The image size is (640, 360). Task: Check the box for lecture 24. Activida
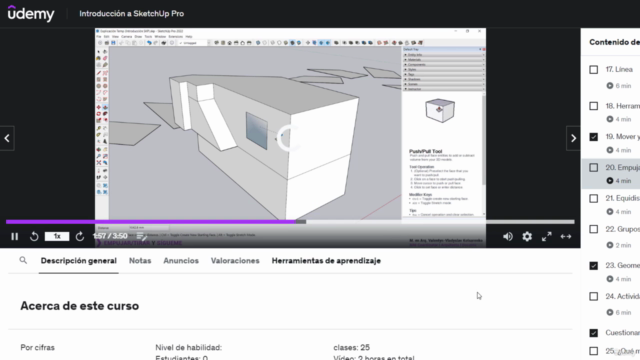click(594, 296)
